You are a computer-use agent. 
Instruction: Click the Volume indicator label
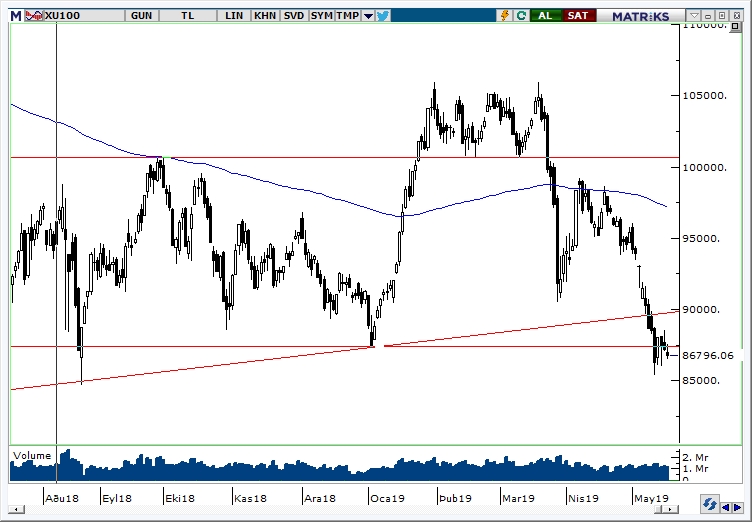coord(32,455)
